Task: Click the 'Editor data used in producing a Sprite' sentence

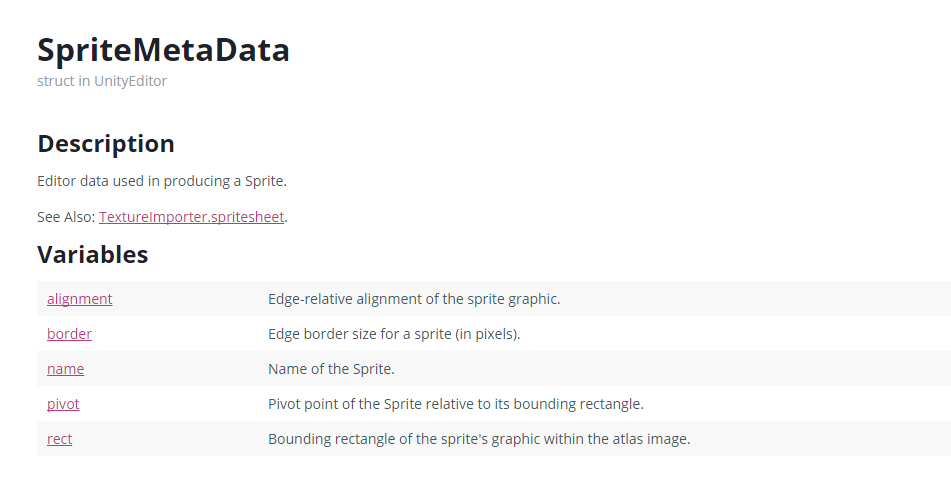Action: tap(162, 181)
